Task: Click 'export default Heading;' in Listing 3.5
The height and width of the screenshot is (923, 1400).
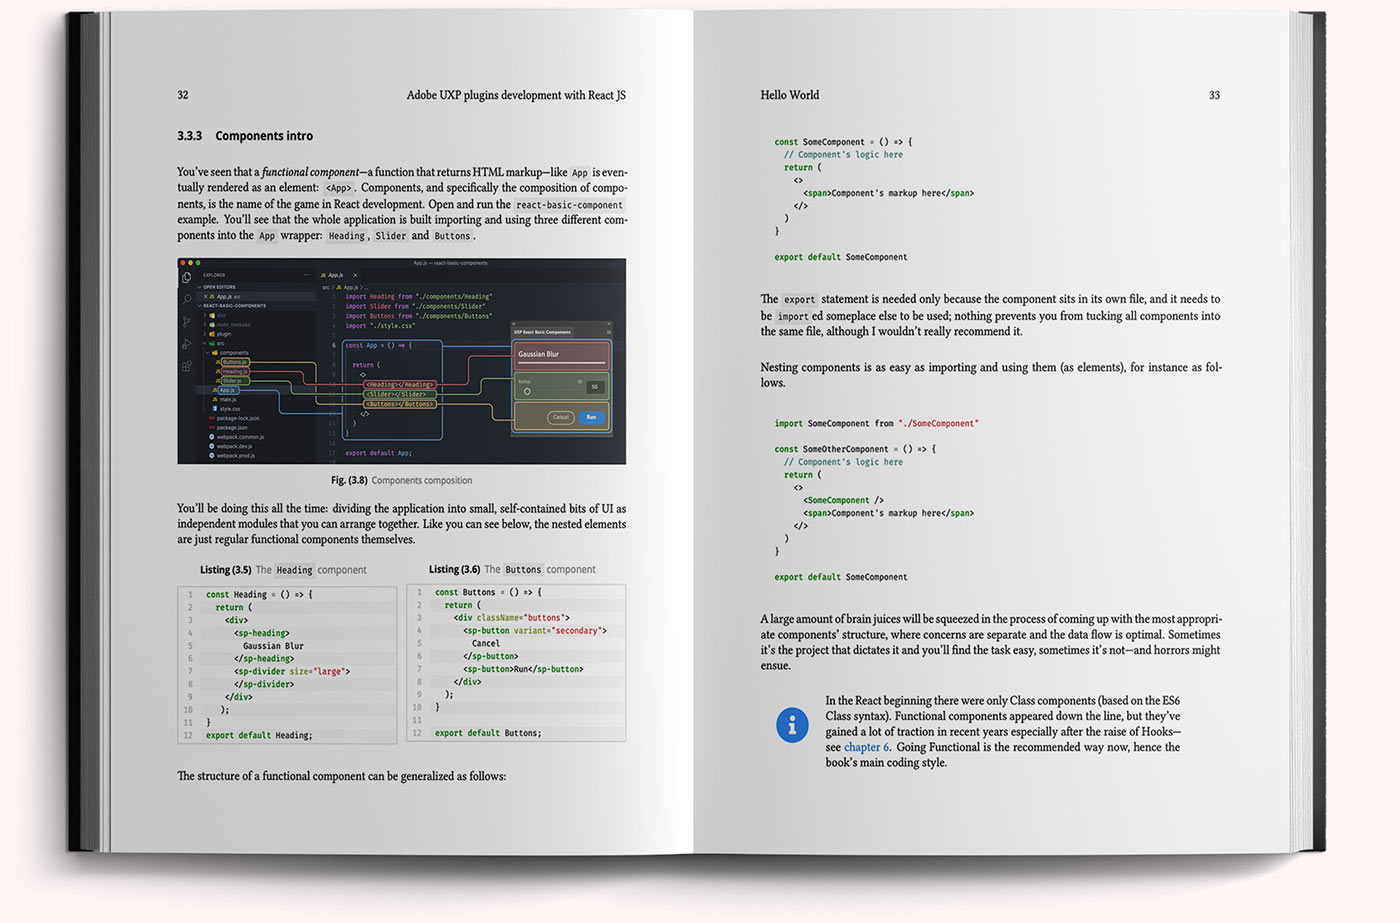Action: [259, 736]
